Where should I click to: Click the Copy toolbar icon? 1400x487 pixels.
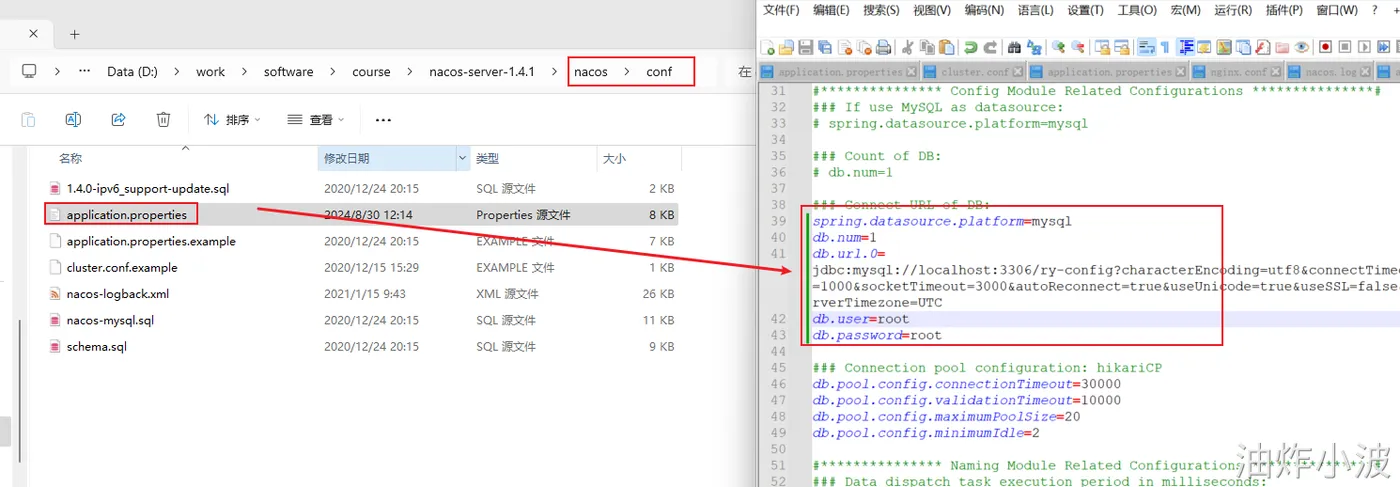927,47
